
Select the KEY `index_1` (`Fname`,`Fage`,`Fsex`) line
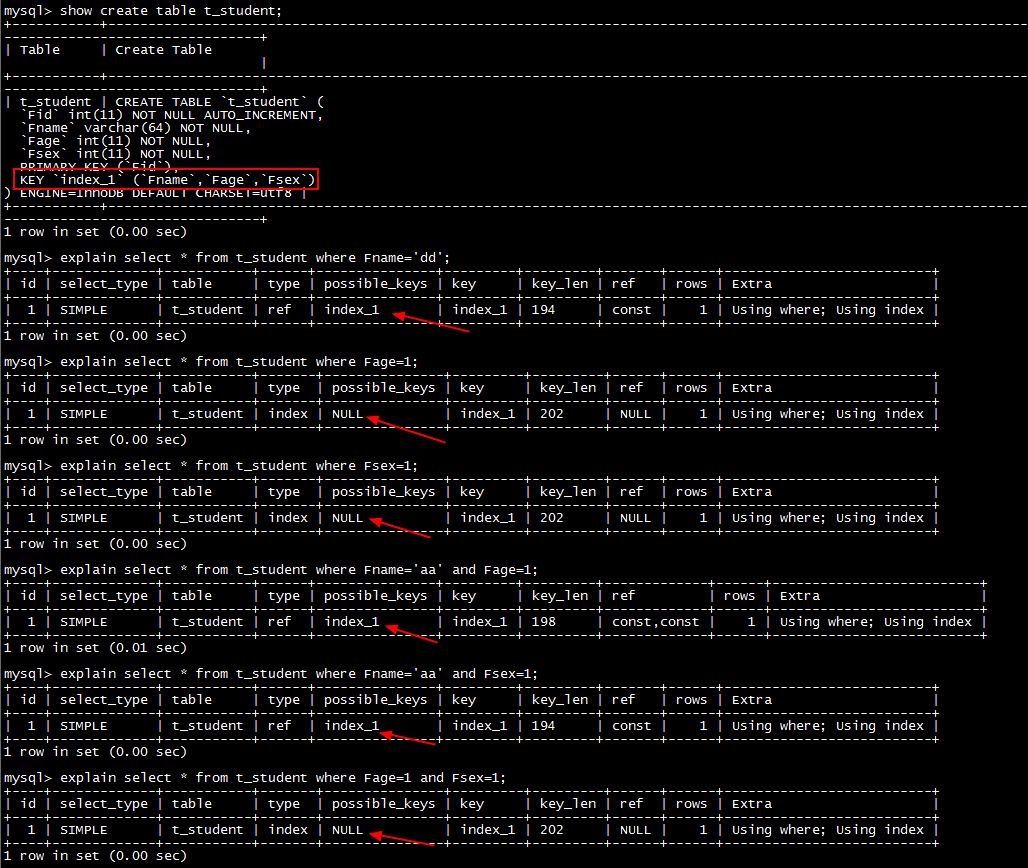[x=167, y=180]
